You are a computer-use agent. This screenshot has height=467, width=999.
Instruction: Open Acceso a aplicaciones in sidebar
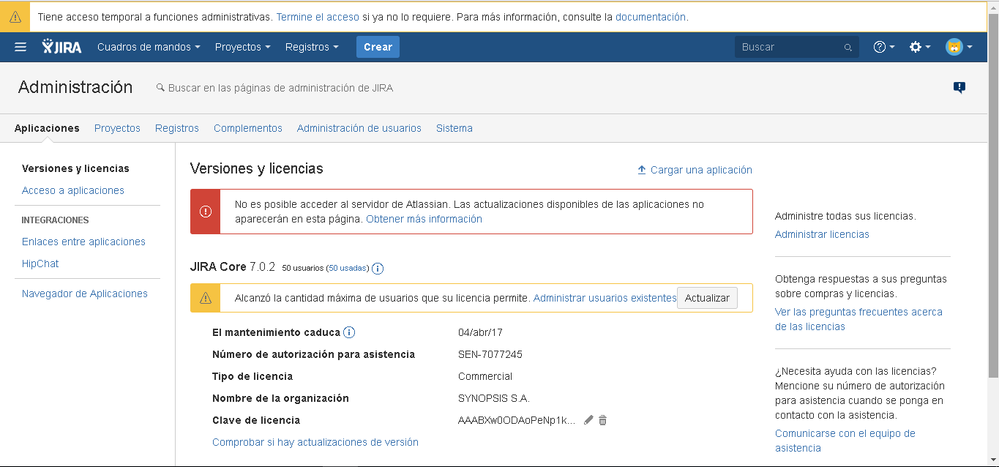[73, 190]
